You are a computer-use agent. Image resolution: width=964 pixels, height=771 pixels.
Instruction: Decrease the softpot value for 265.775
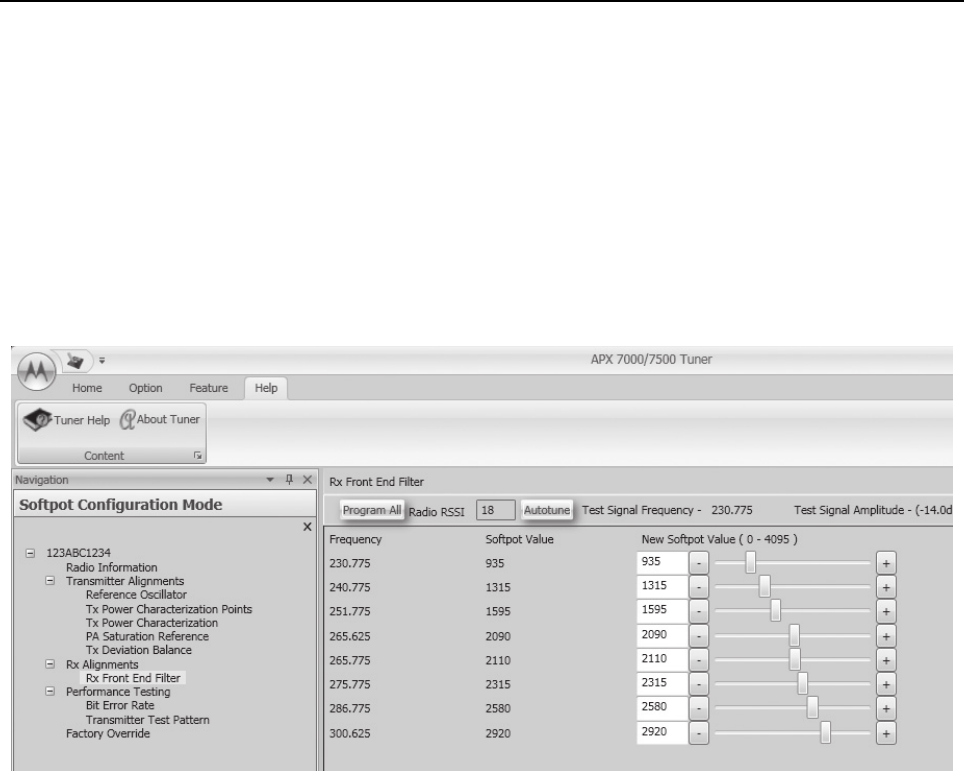tap(698, 660)
